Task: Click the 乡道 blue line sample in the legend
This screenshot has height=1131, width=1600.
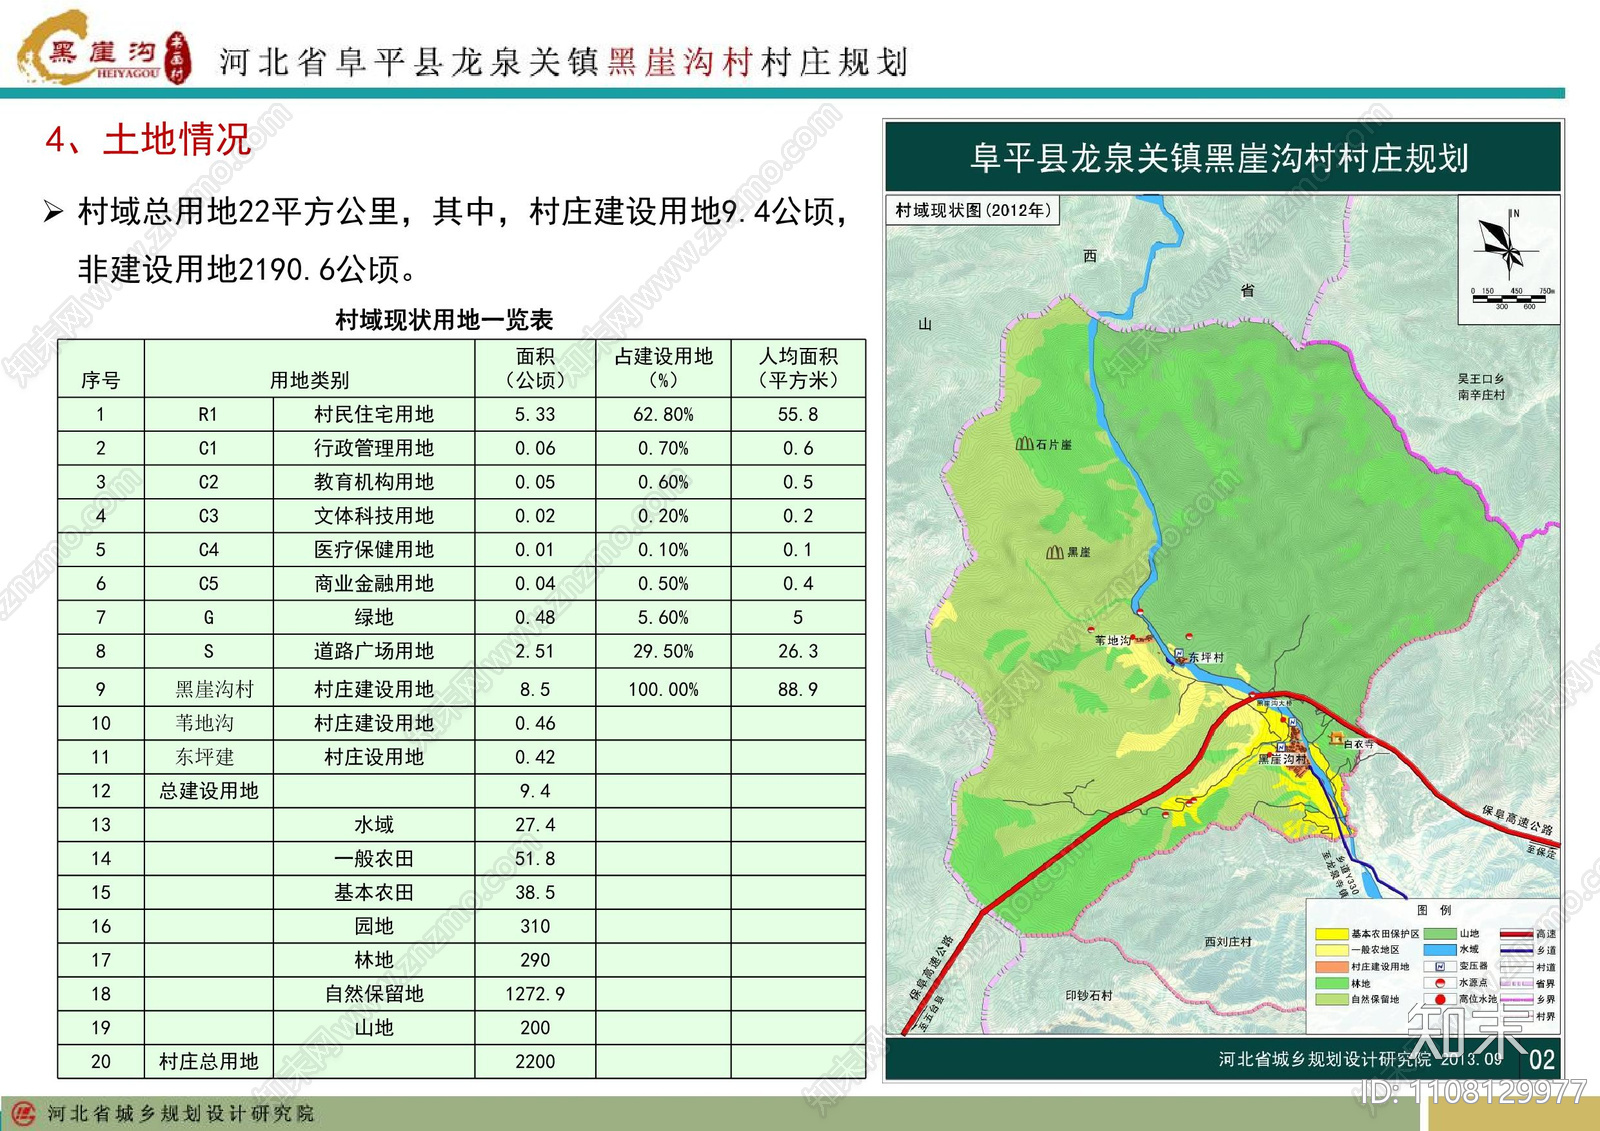Action: tap(1516, 950)
